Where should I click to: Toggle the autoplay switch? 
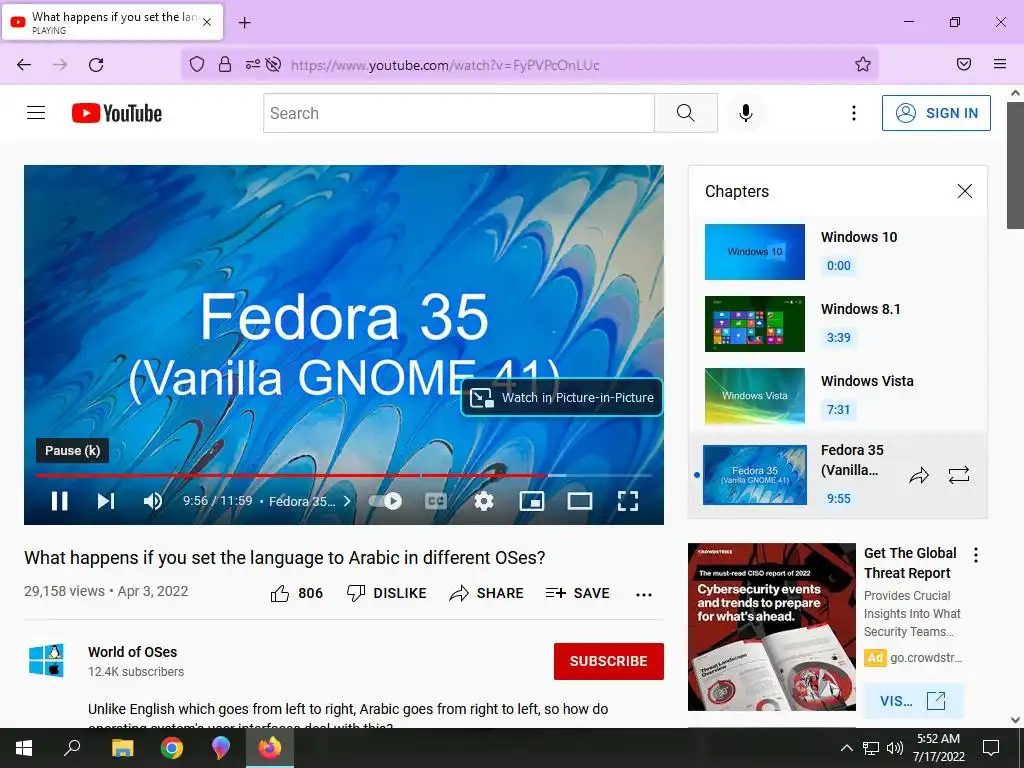[385, 501]
